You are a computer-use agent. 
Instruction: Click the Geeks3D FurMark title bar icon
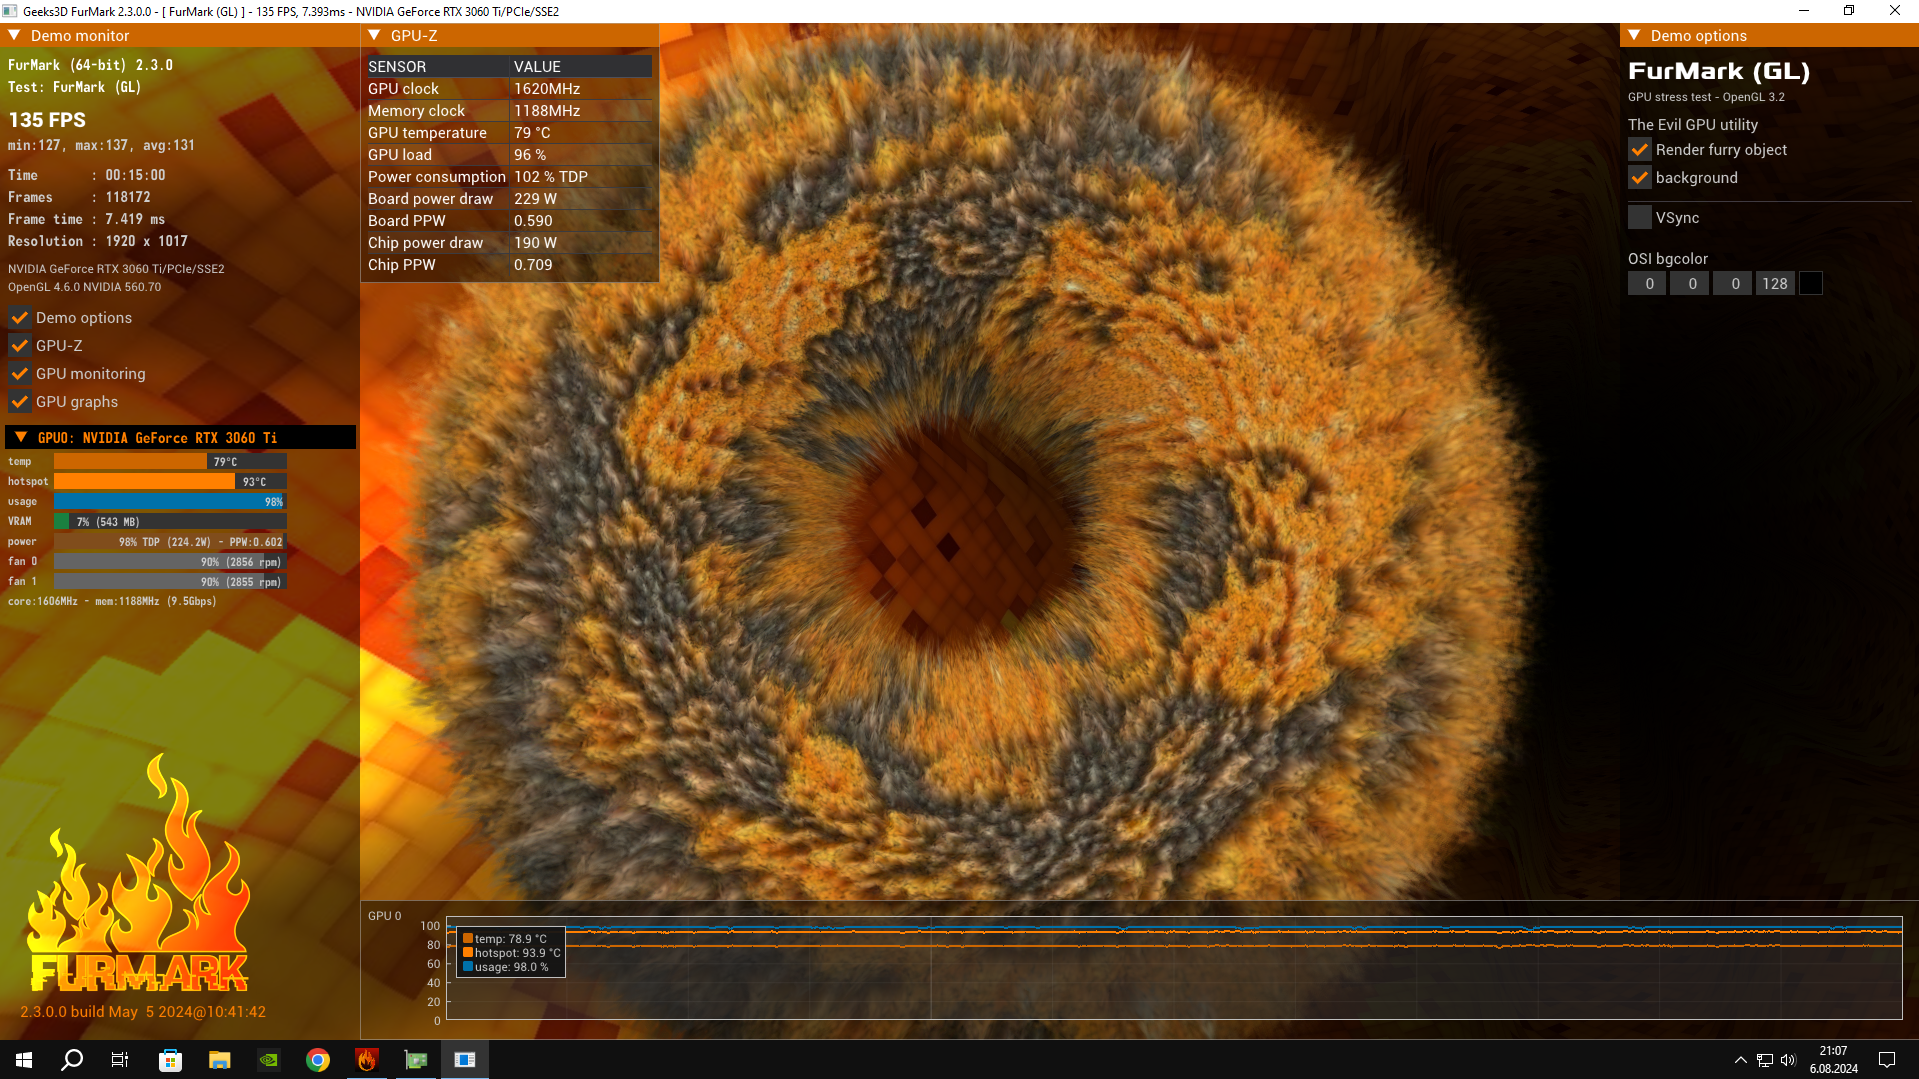tap(10, 11)
